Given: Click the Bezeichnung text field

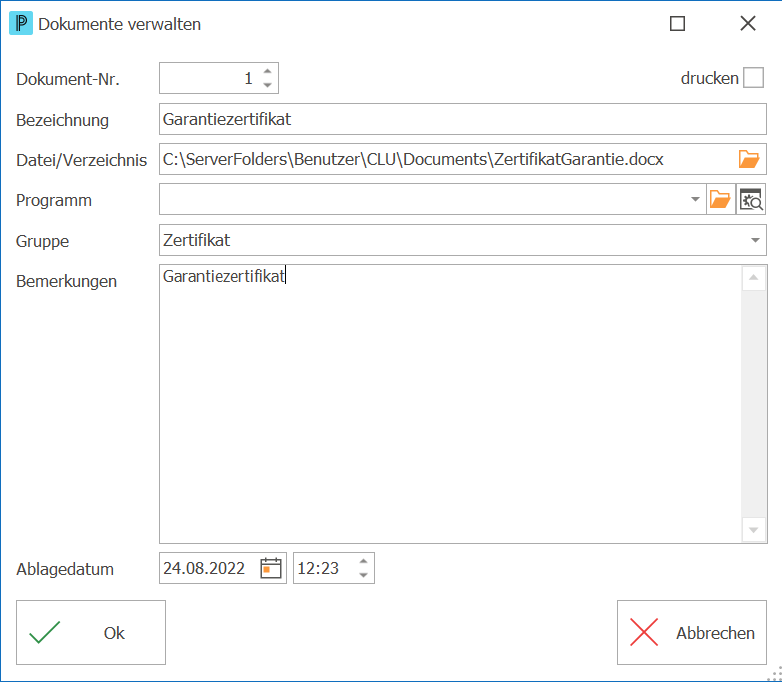Looking at the screenshot, I should [x=462, y=119].
